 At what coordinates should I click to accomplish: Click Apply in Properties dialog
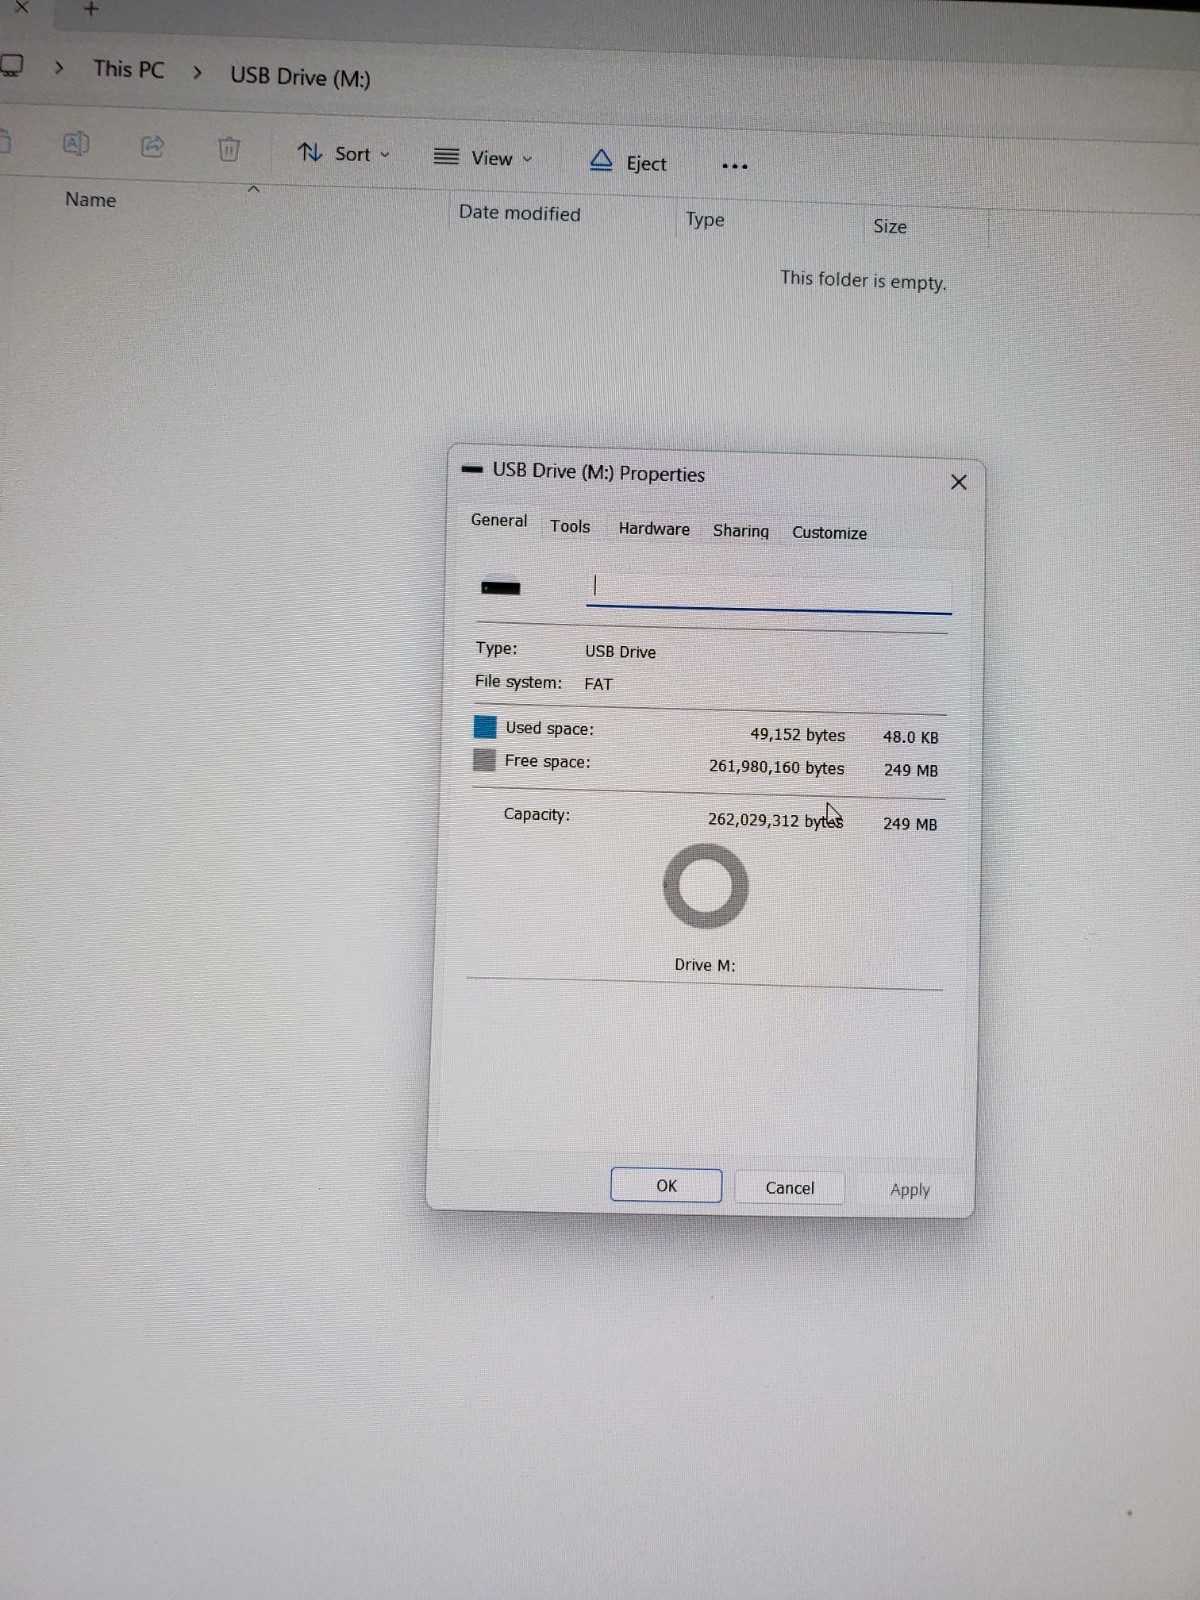coord(910,1190)
